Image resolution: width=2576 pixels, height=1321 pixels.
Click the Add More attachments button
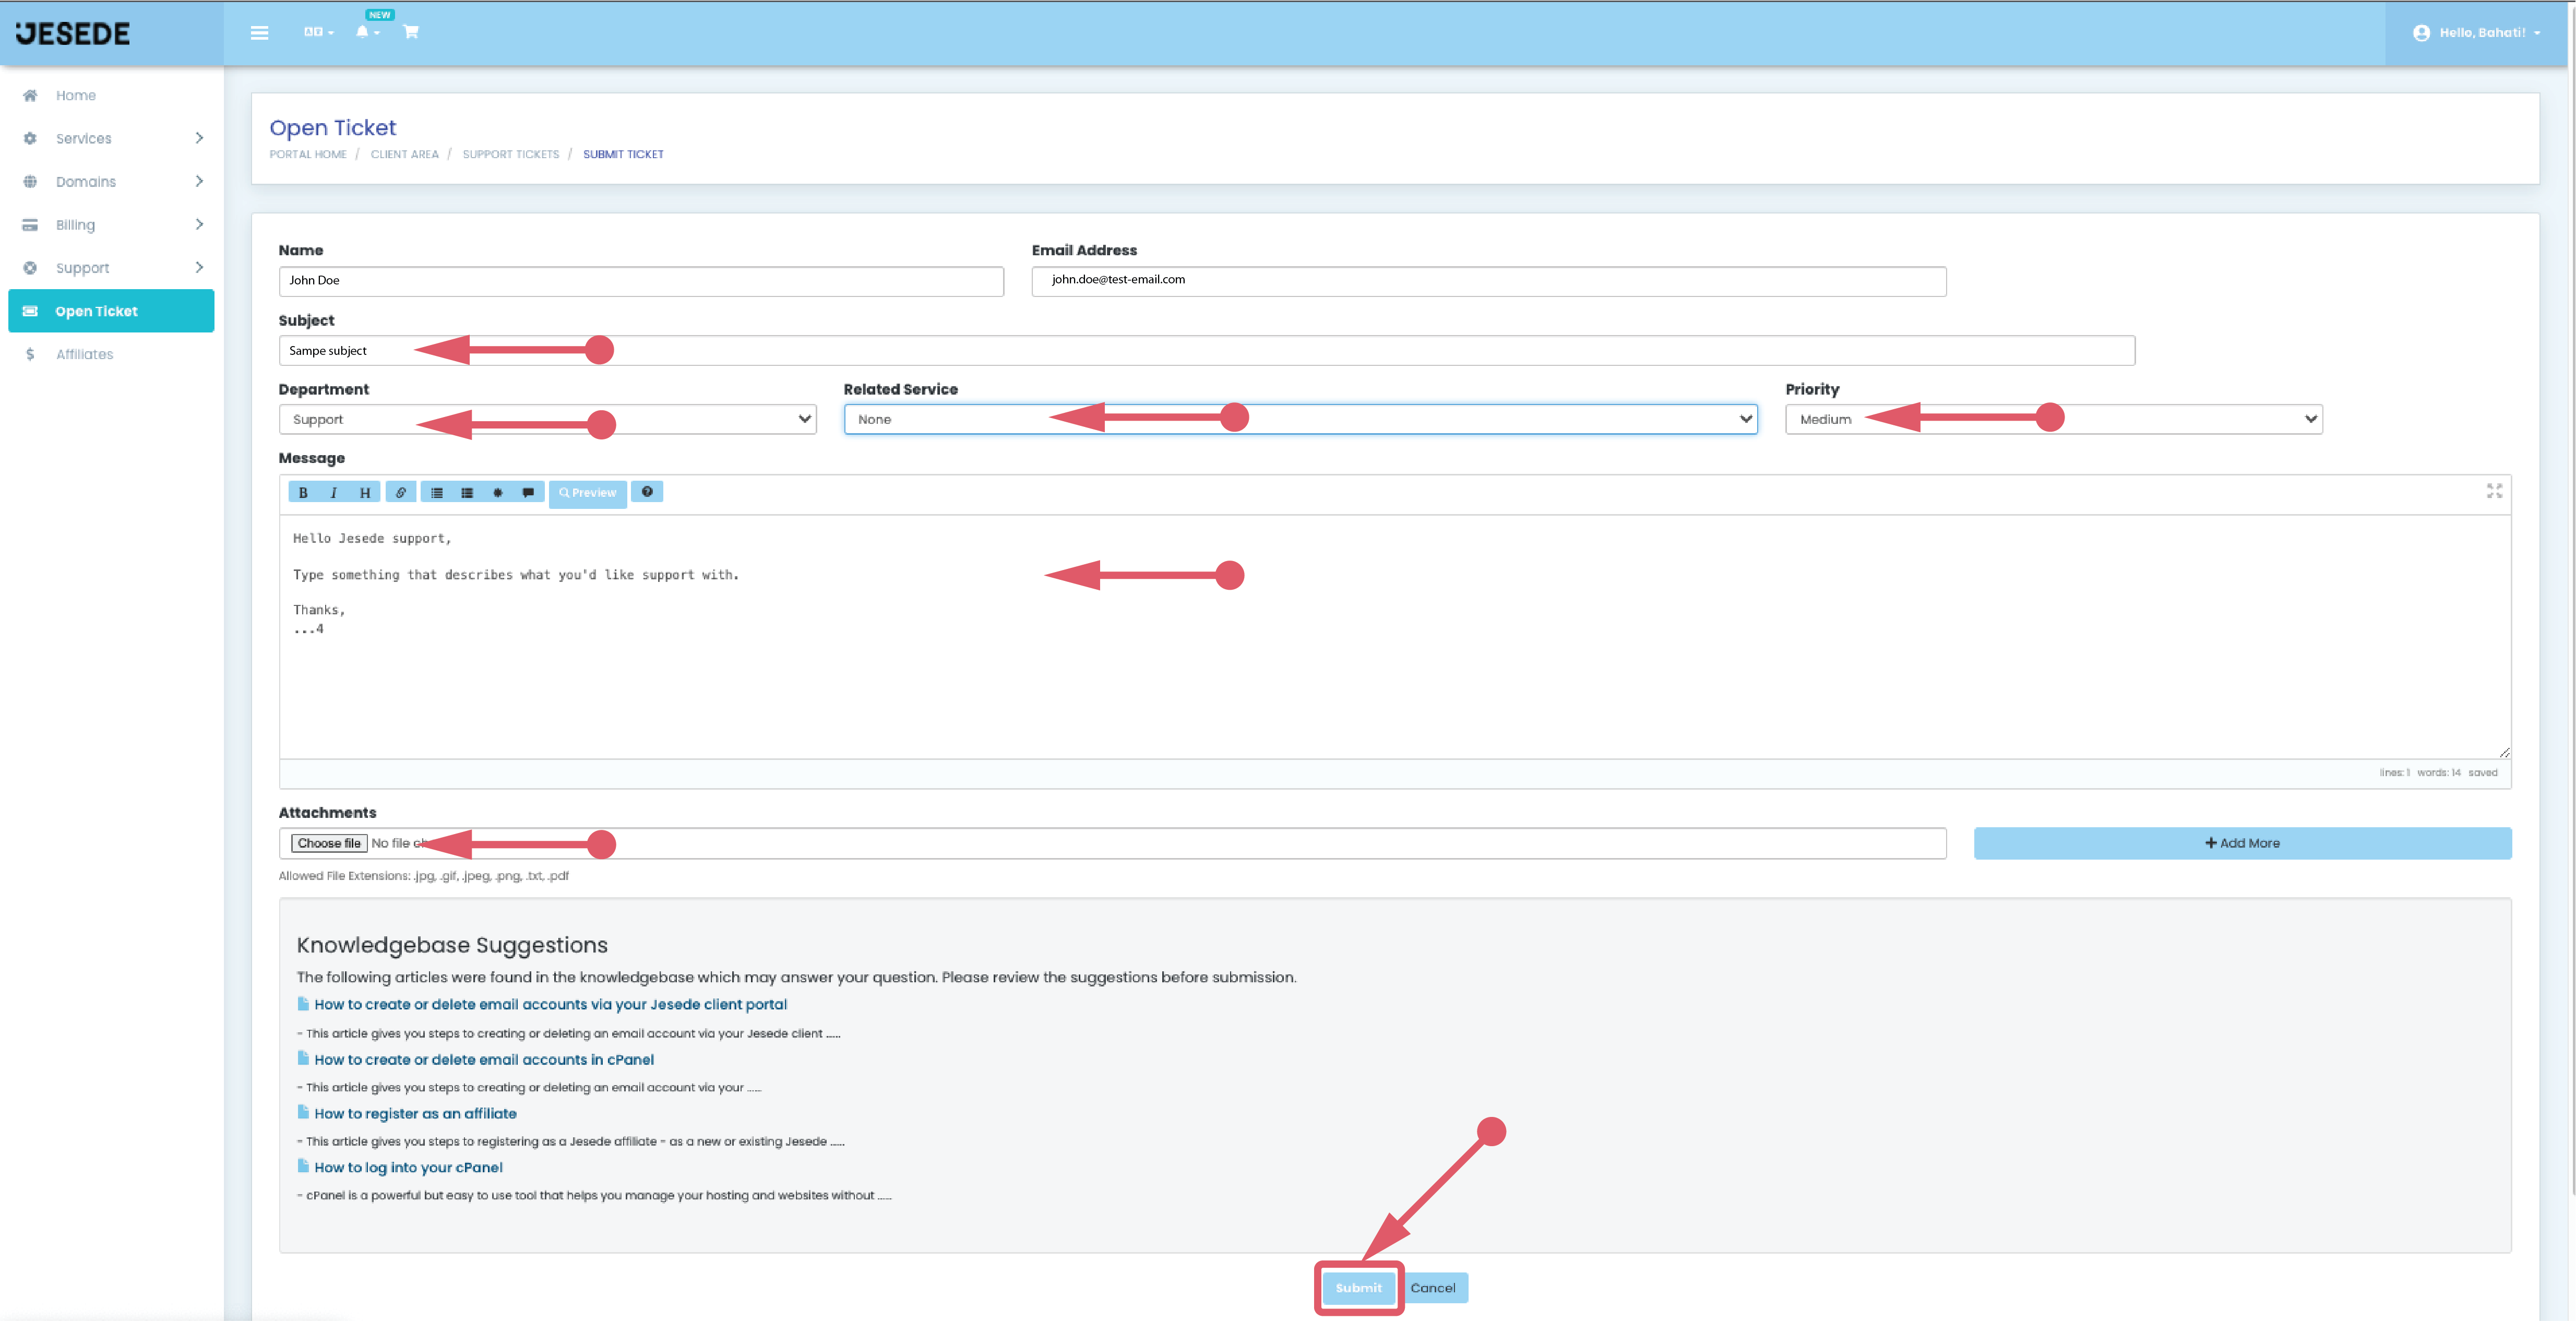[2242, 843]
